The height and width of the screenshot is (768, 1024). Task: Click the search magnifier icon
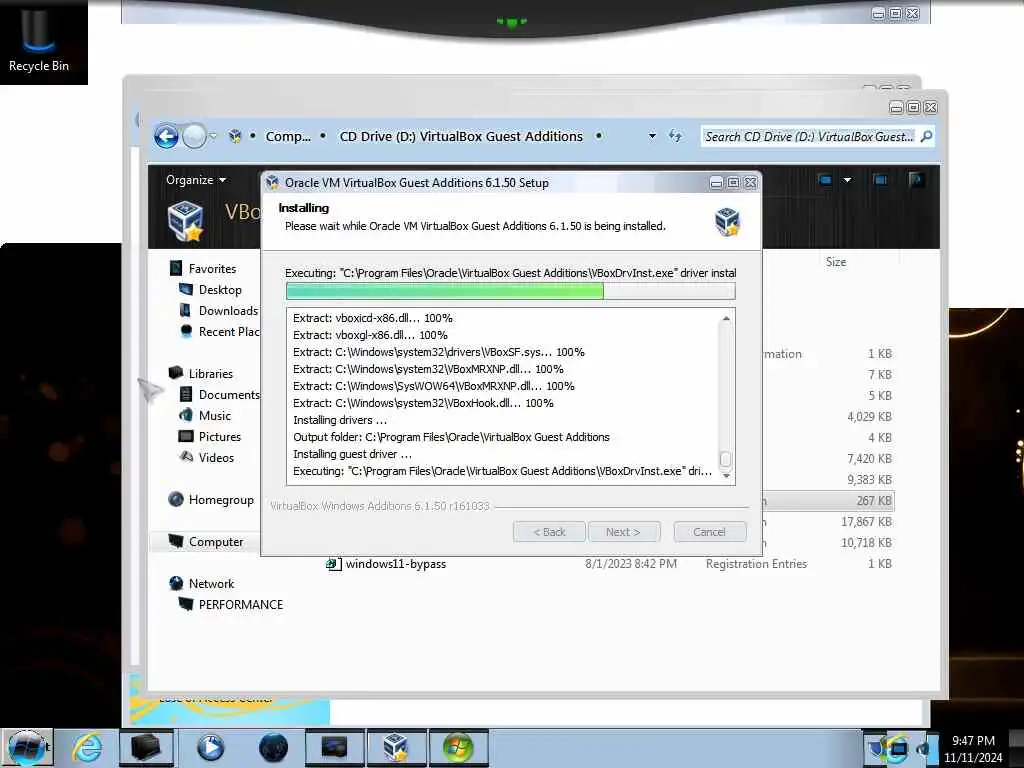926,136
